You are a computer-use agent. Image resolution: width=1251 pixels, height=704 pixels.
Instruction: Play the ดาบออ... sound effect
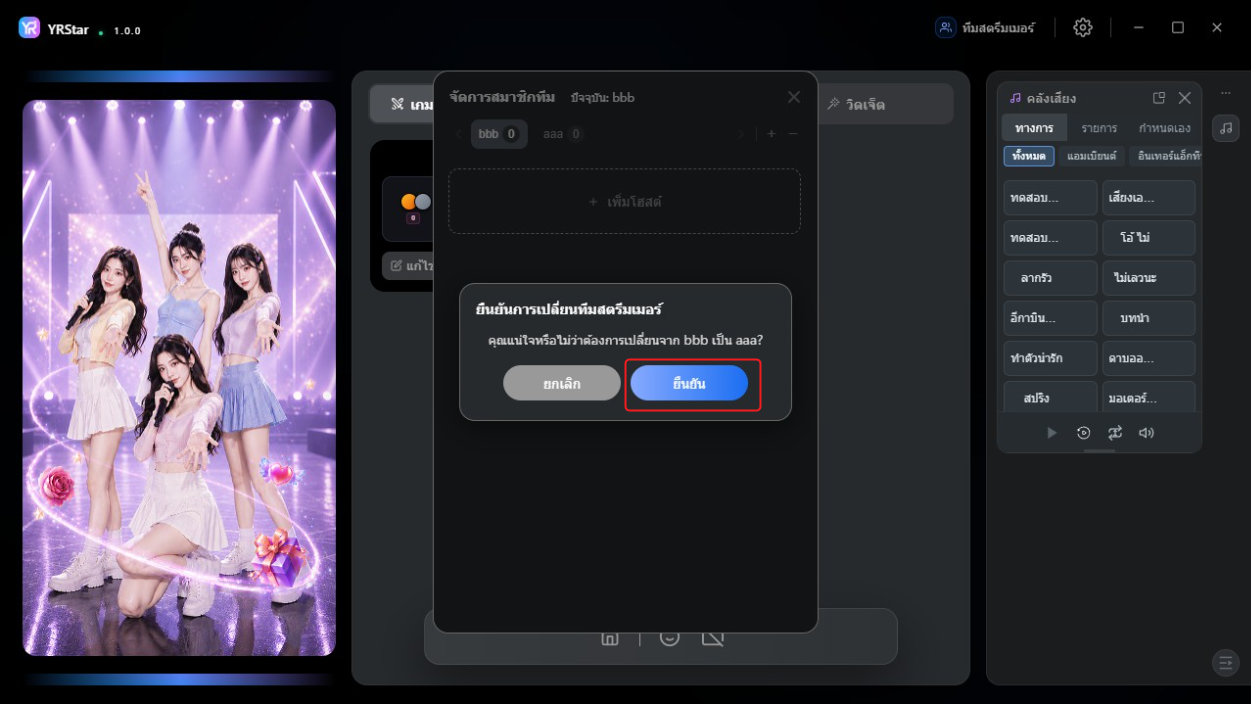[x=1148, y=358]
